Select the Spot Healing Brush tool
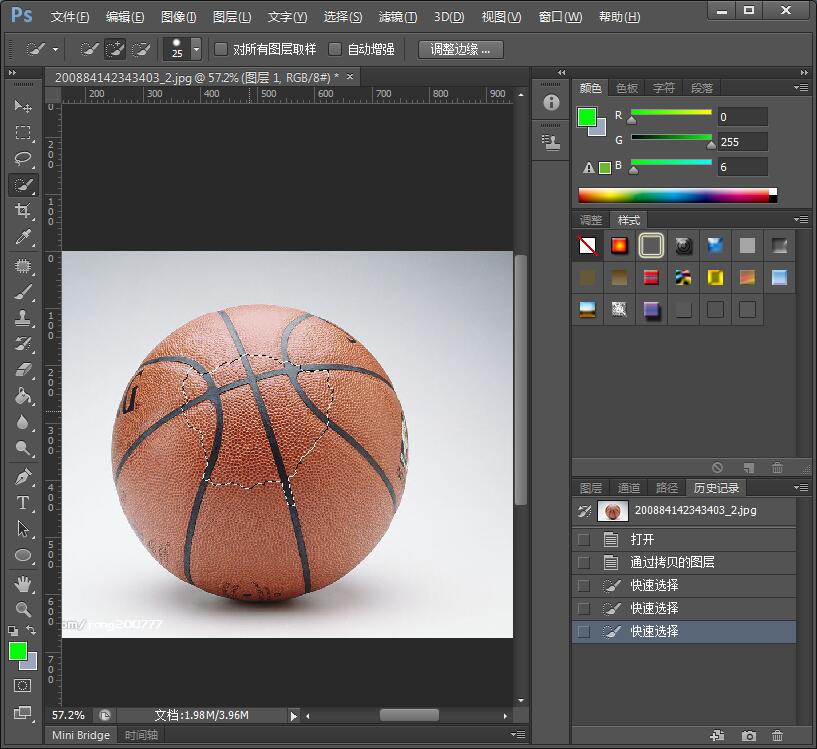The width and height of the screenshot is (817, 749). pos(23,266)
